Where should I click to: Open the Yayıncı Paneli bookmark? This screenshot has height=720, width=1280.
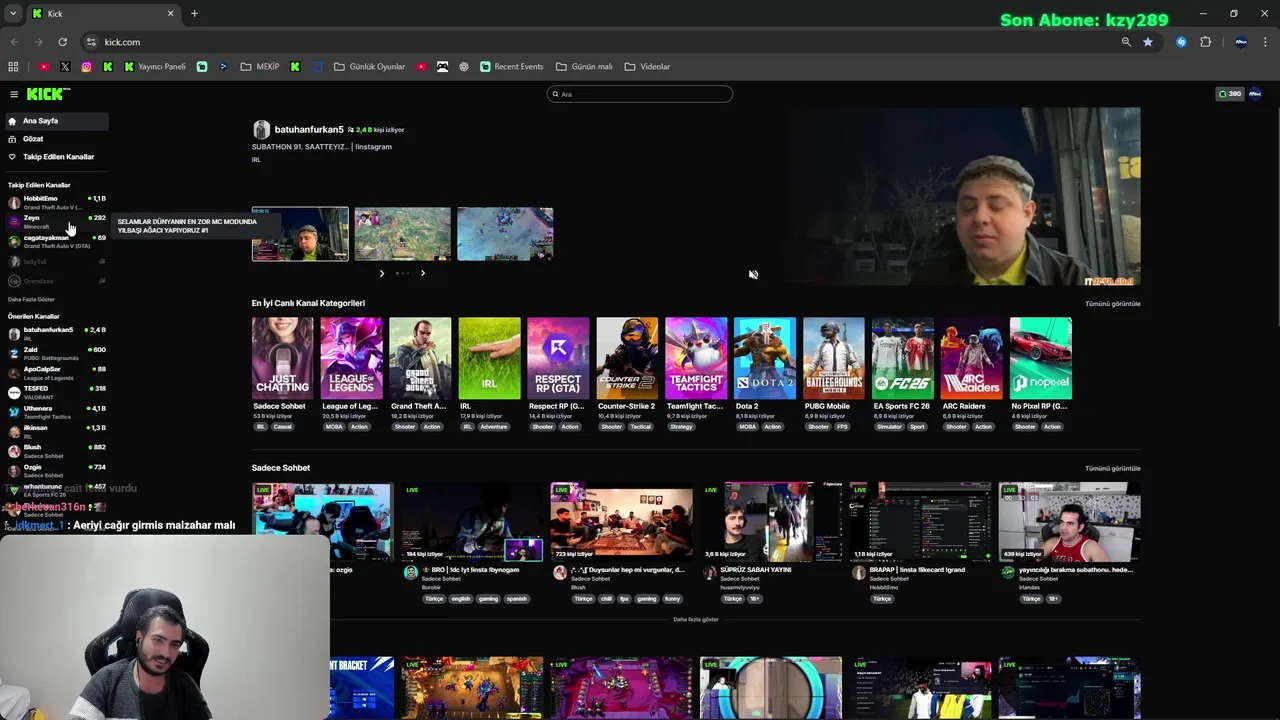155,67
